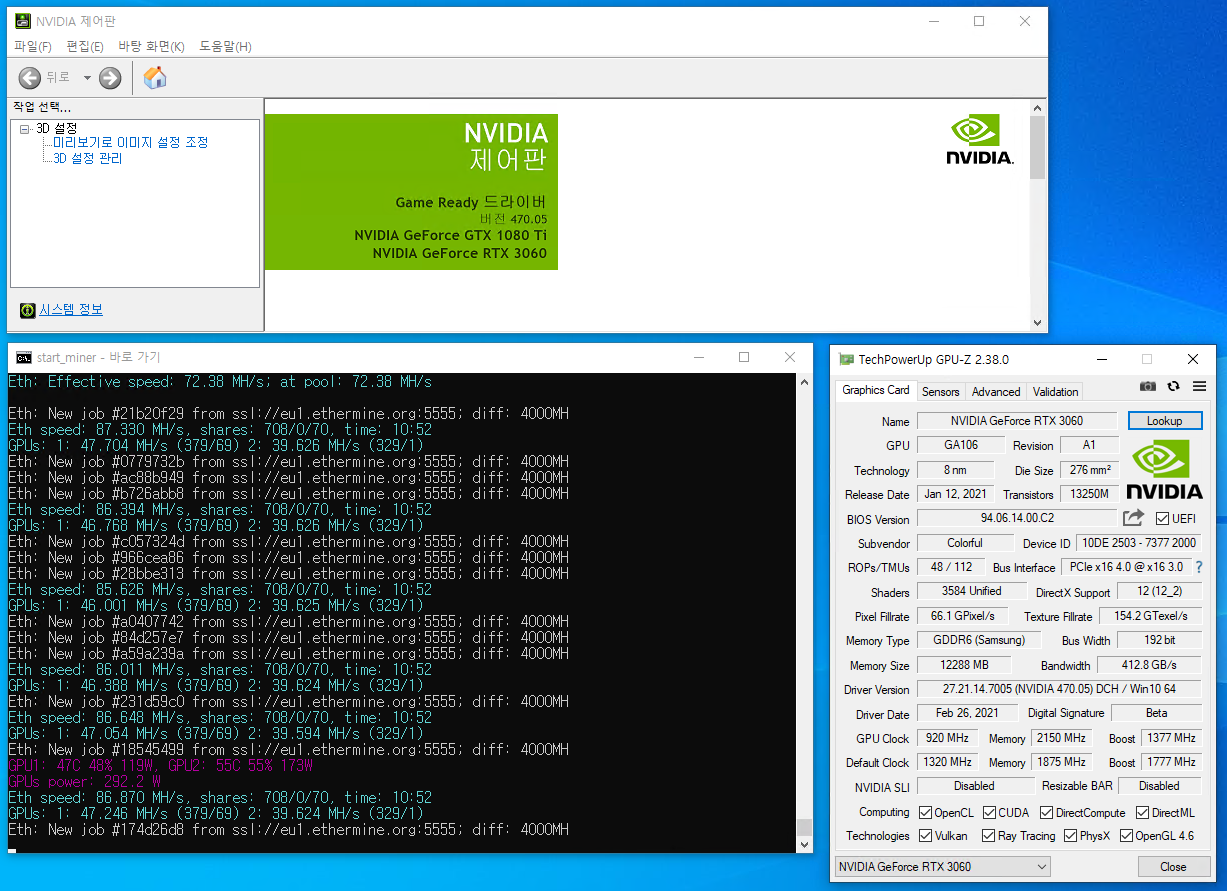Click the system information icon beside 시스템 정보
The height and width of the screenshot is (891, 1227).
tap(28, 310)
